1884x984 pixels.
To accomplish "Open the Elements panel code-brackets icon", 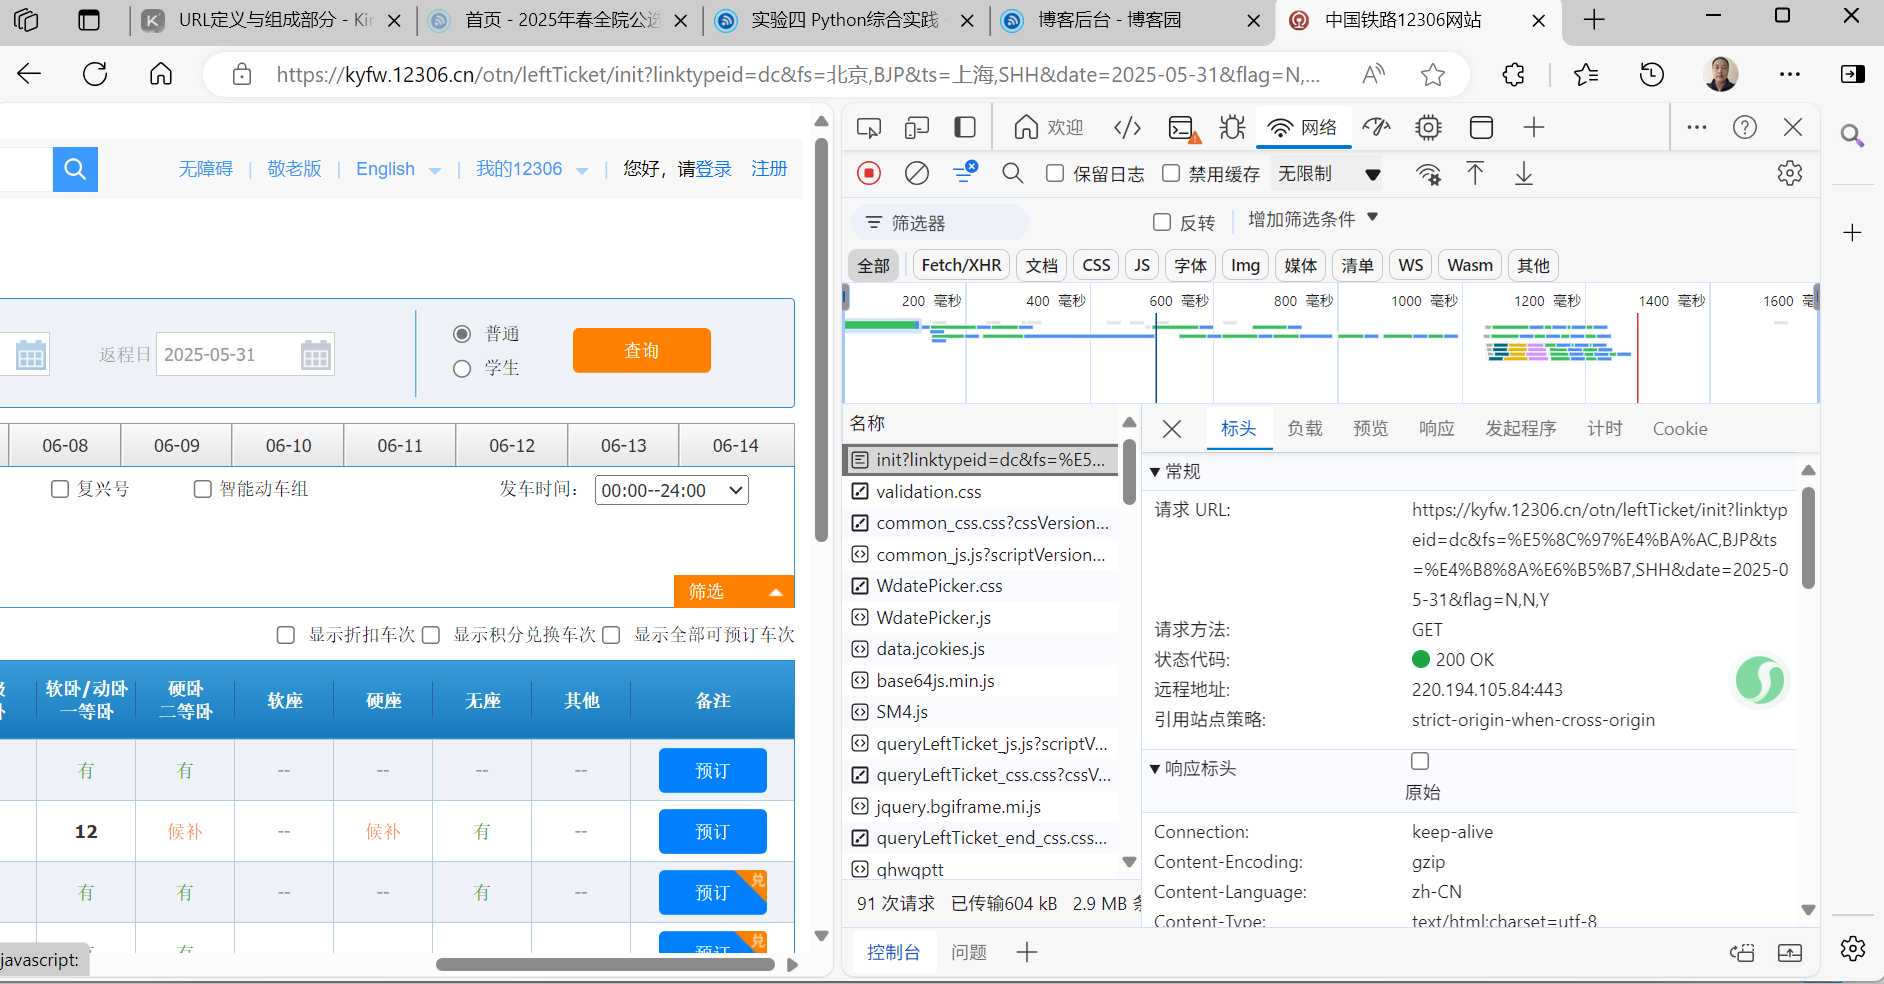I will pyautogui.click(x=1127, y=127).
